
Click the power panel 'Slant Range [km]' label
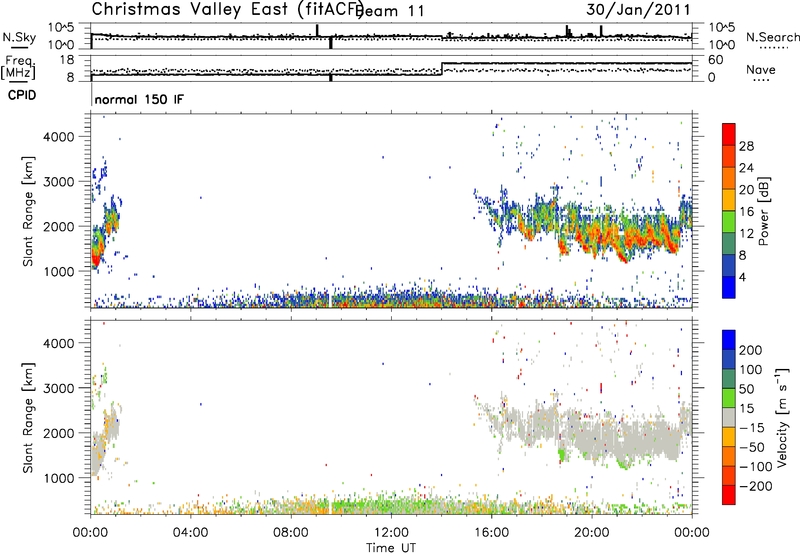pyautogui.click(x=28, y=211)
